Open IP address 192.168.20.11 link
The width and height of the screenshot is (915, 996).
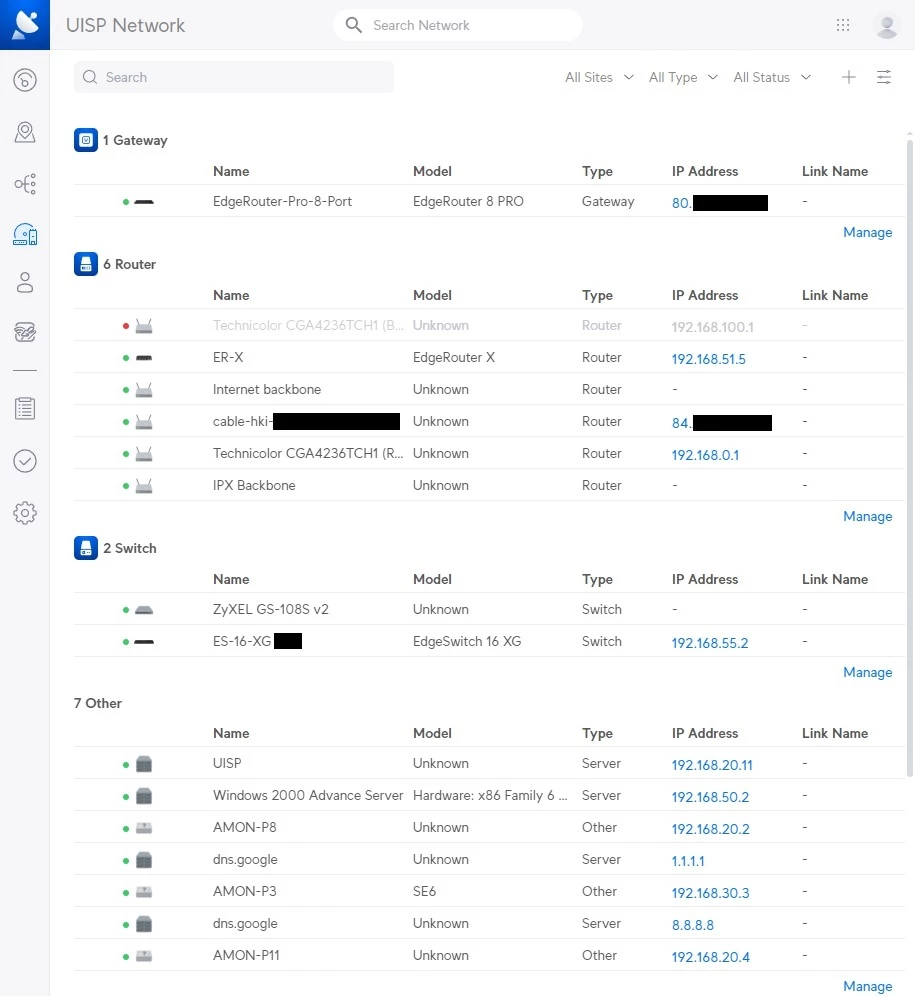coord(712,765)
